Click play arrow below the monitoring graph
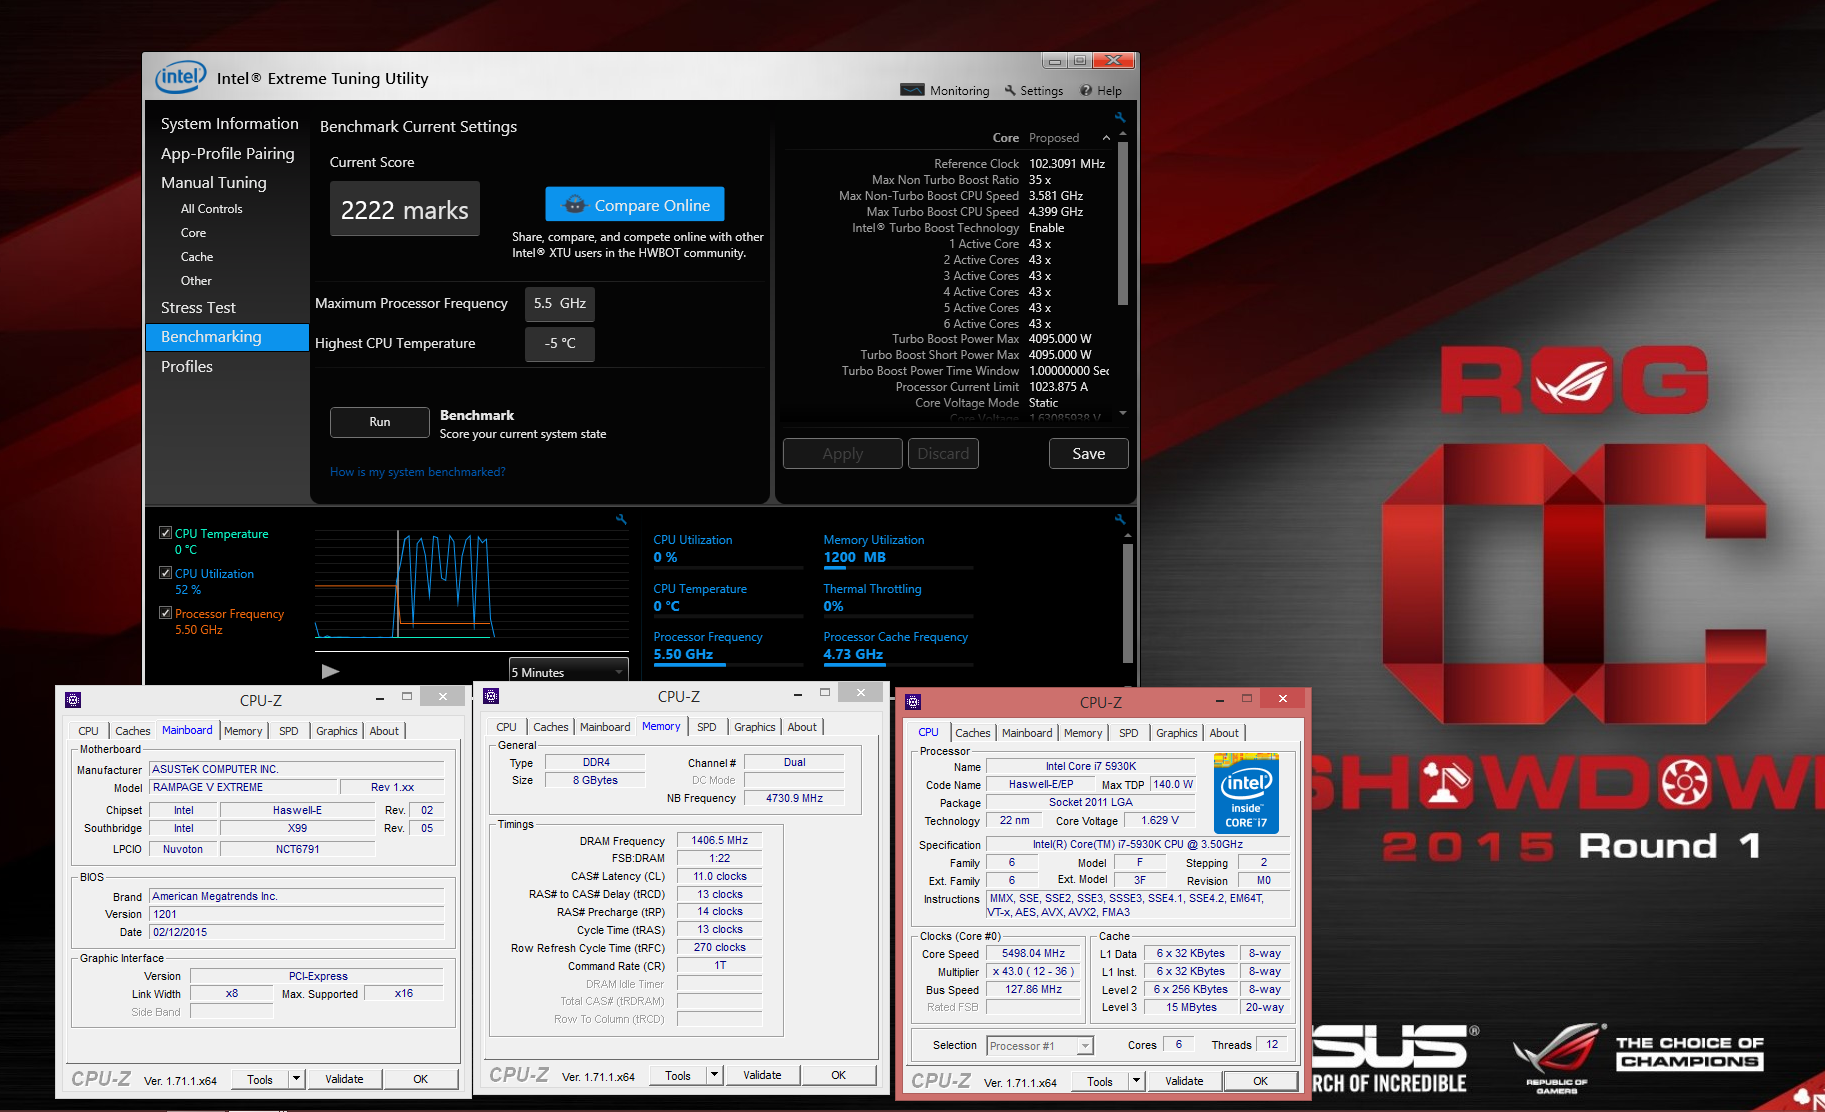The height and width of the screenshot is (1112, 1825). 330,671
